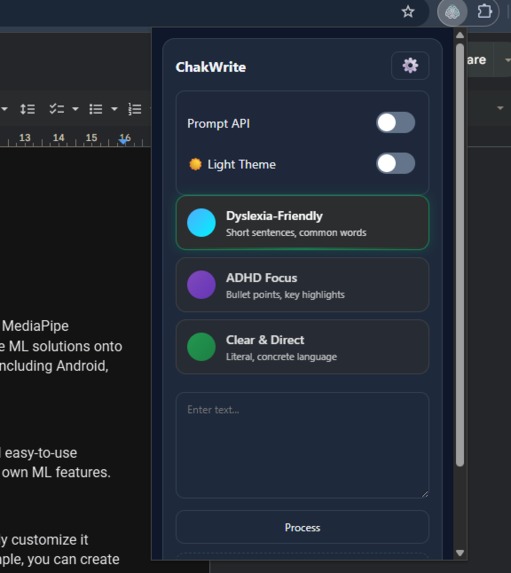Focus the Enter text input area
This screenshot has height=573, width=511.
pyautogui.click(x=302, y=445)
